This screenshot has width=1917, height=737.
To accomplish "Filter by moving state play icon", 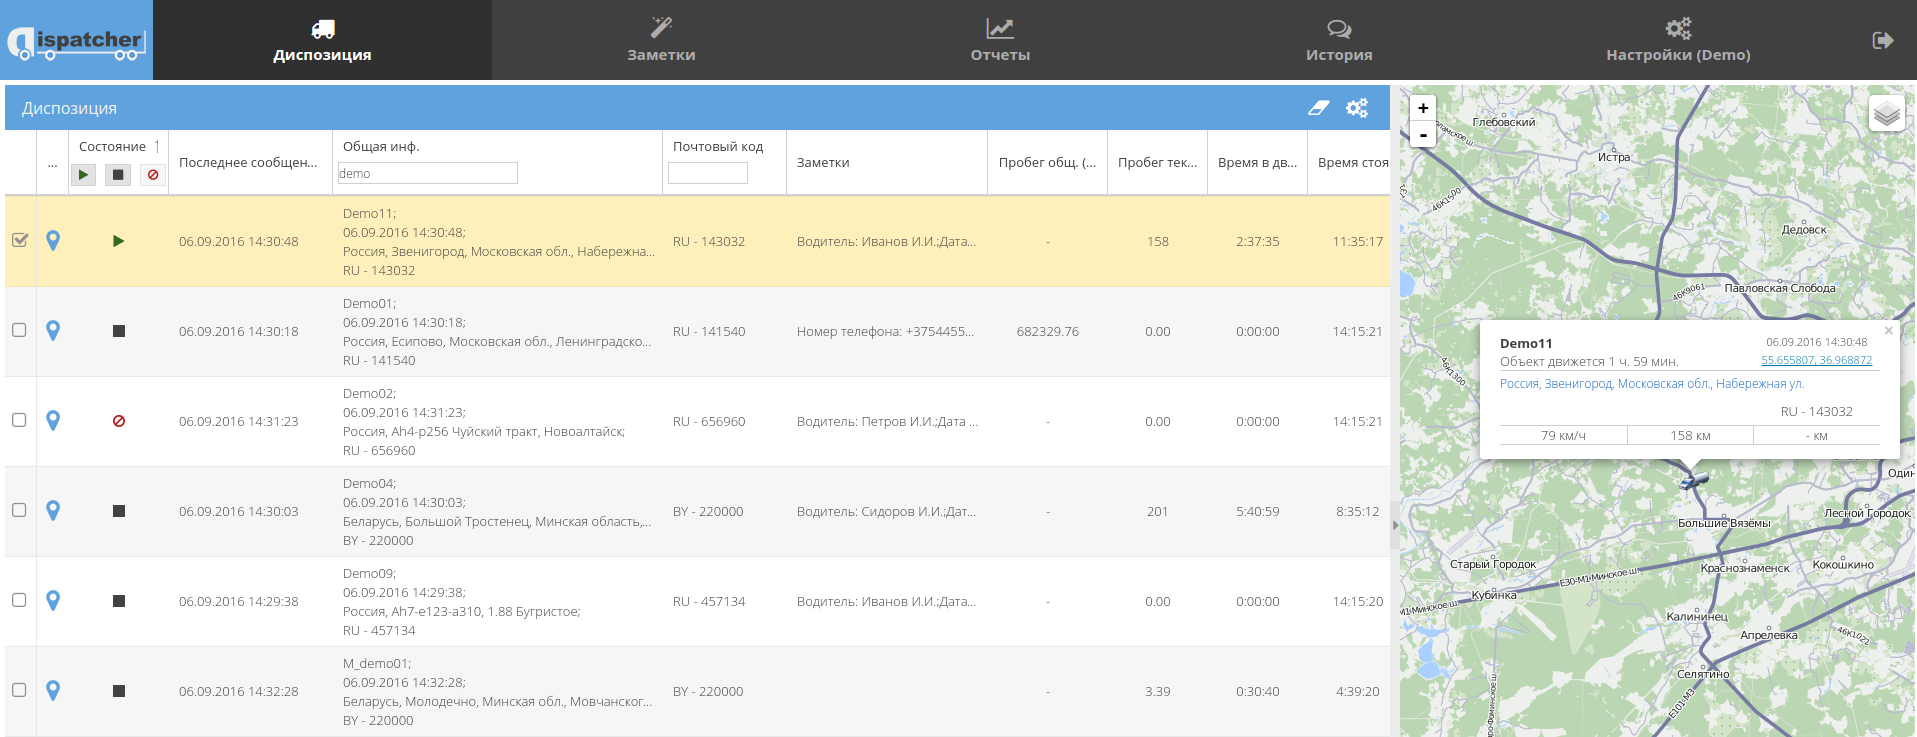I will 83,175.
